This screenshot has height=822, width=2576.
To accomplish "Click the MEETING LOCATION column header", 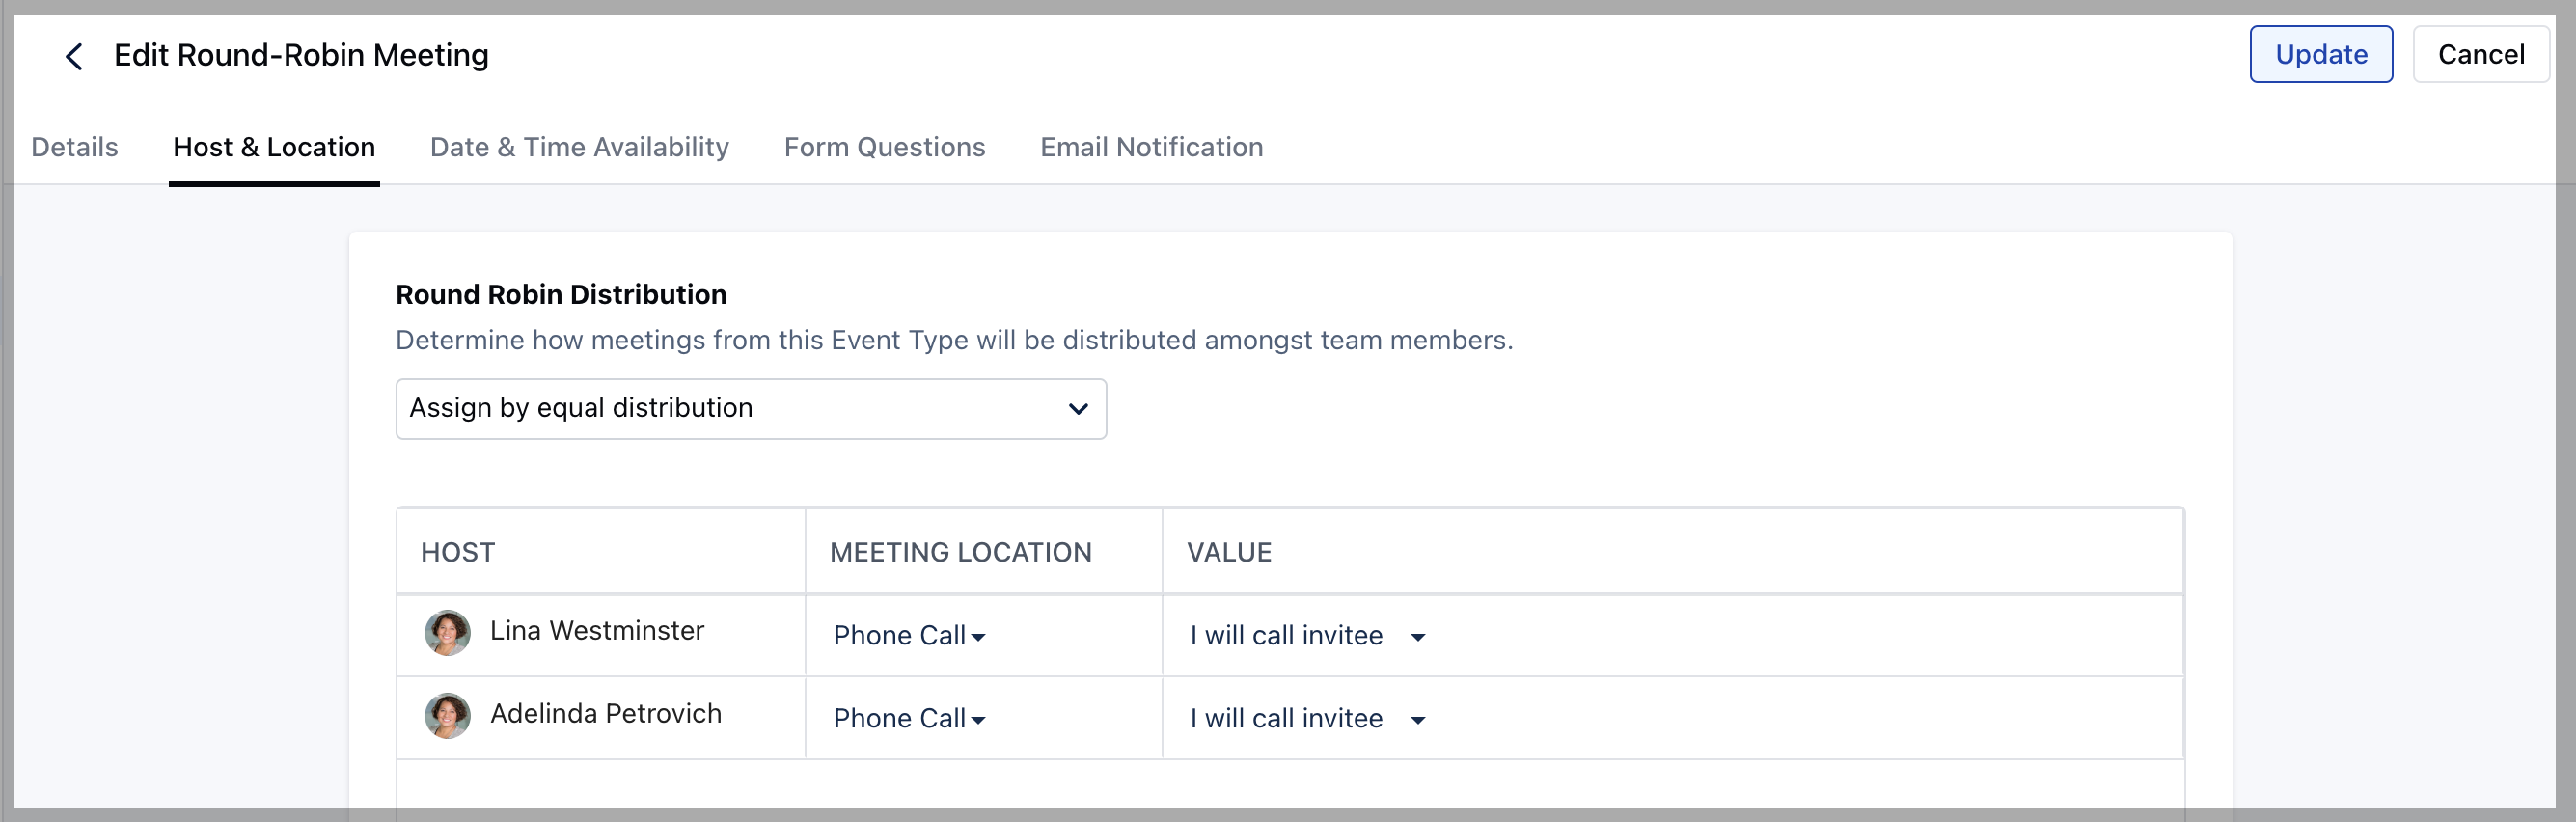I will [x=960, y=552].
